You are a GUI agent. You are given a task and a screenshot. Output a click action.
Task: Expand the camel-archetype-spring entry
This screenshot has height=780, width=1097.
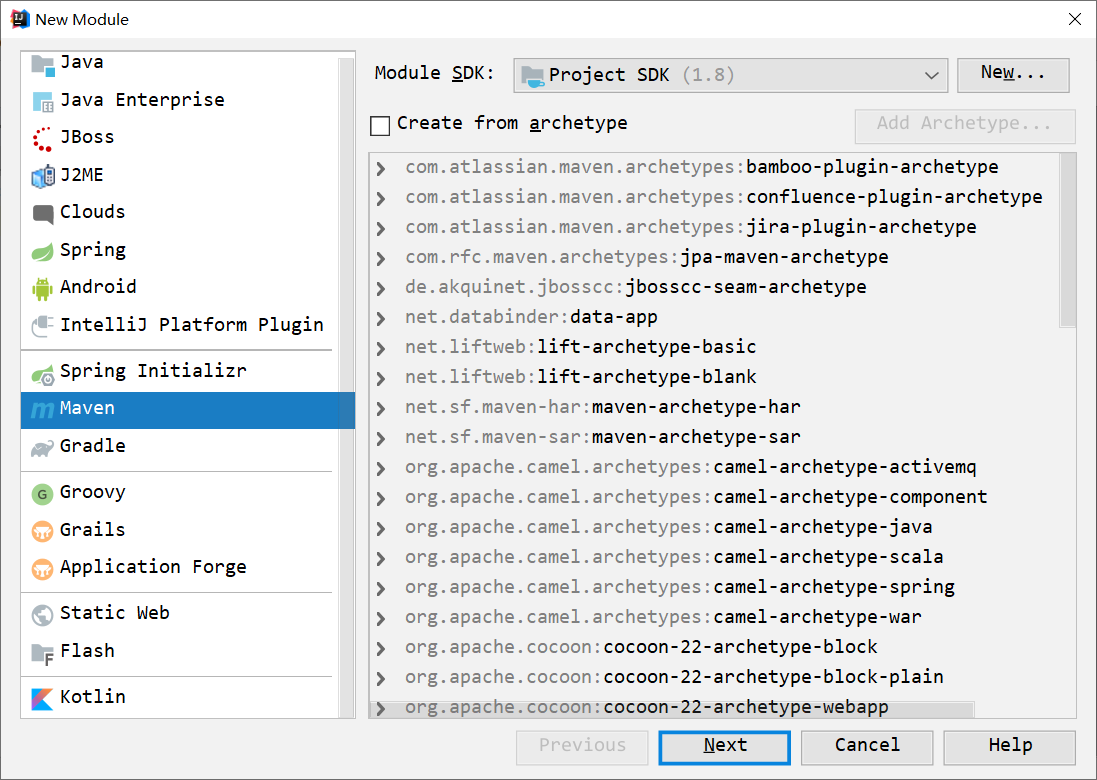[x=381, y=588]
